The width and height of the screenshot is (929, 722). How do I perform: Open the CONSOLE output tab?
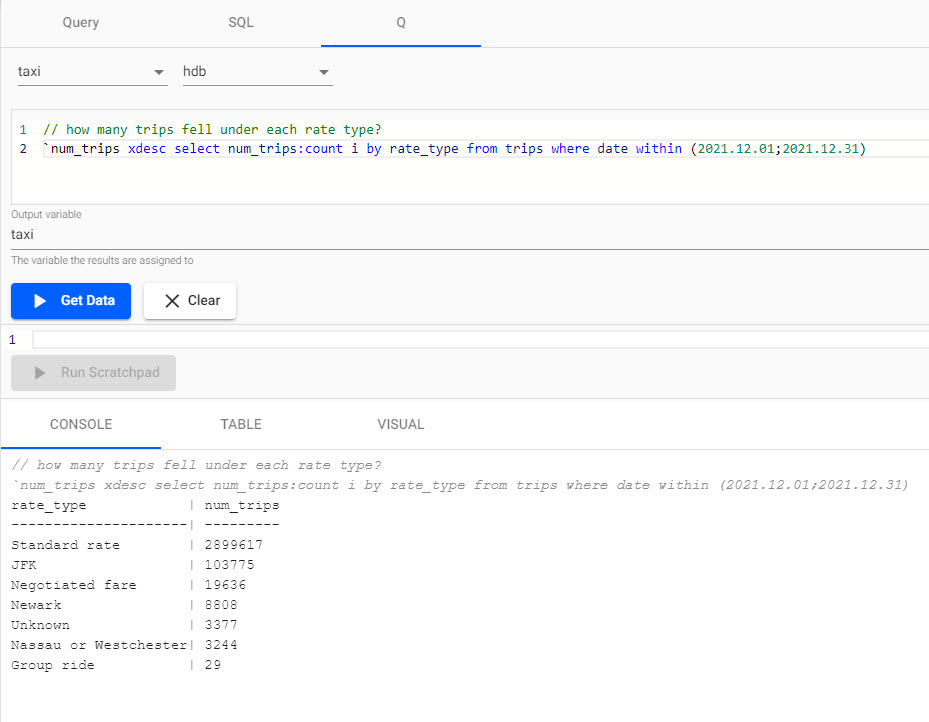81,424
